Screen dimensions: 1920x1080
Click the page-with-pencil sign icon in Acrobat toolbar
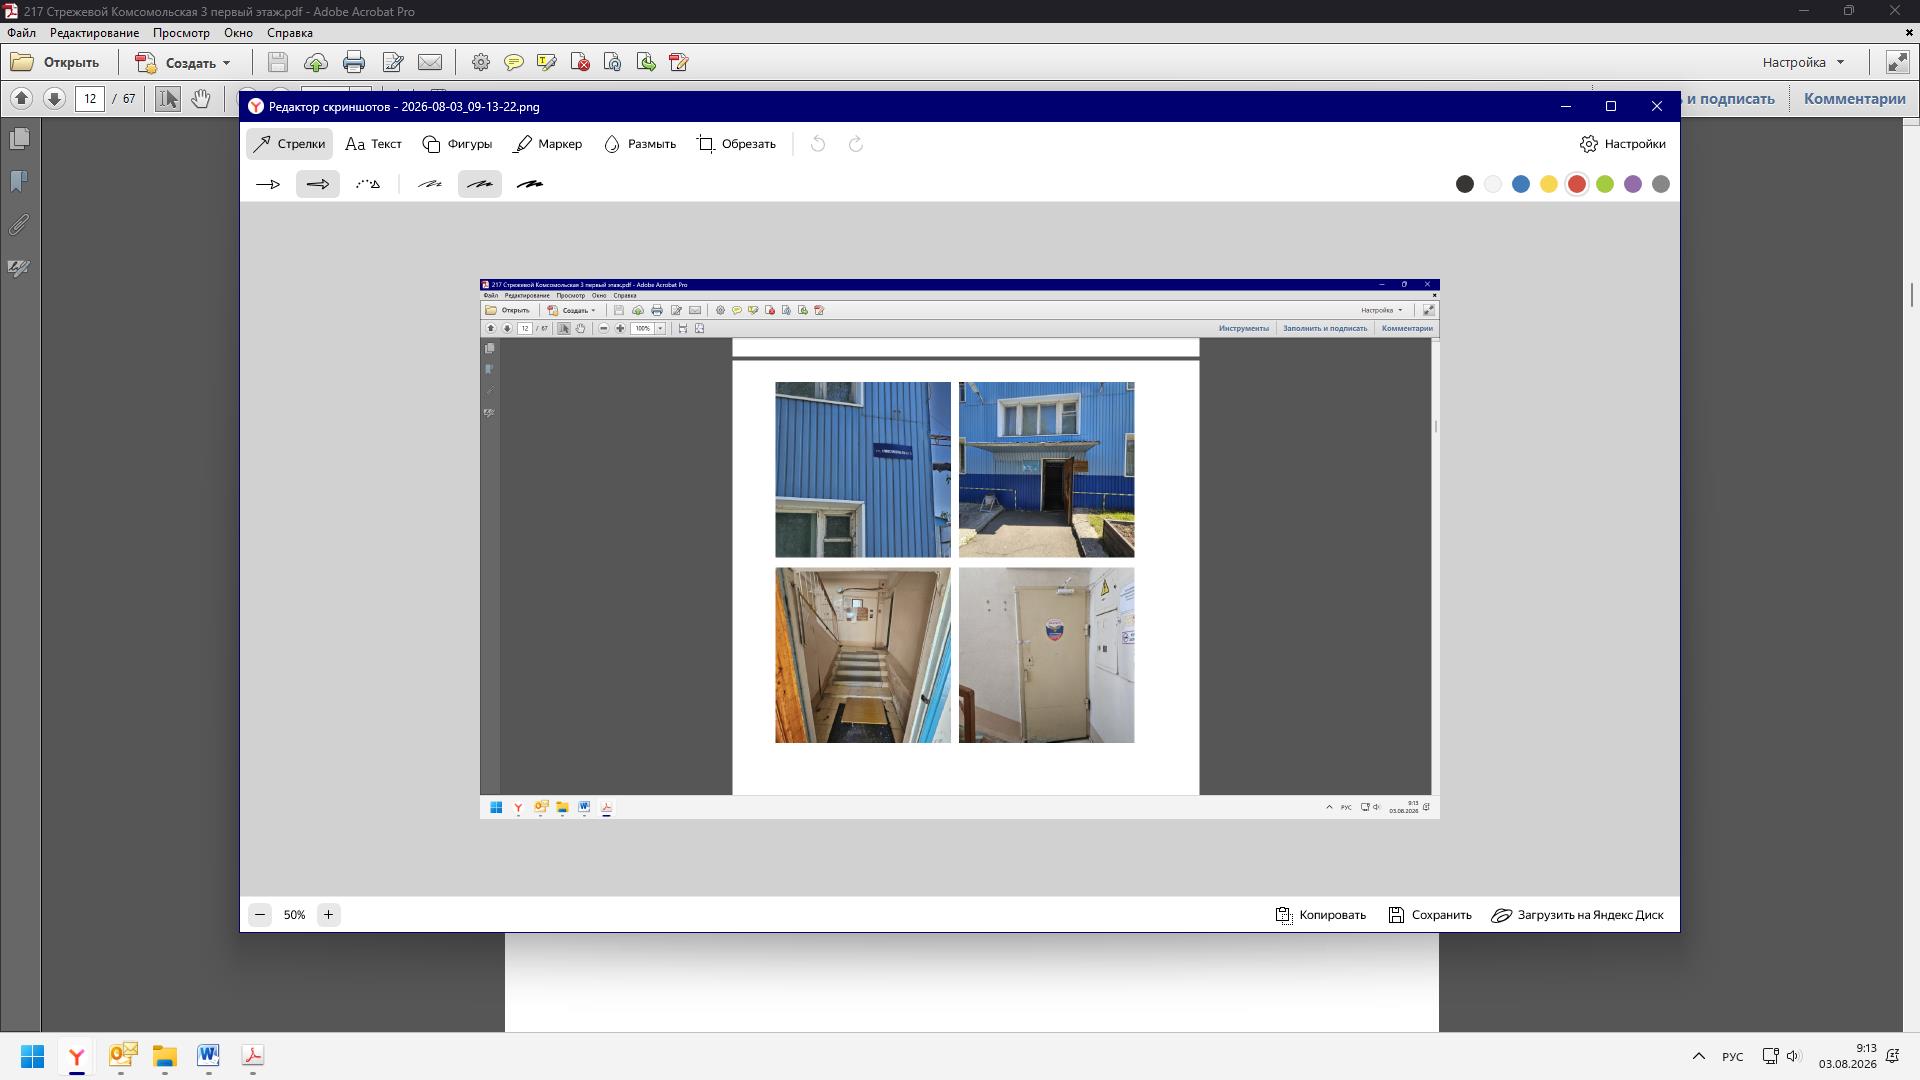coord(393,62)
